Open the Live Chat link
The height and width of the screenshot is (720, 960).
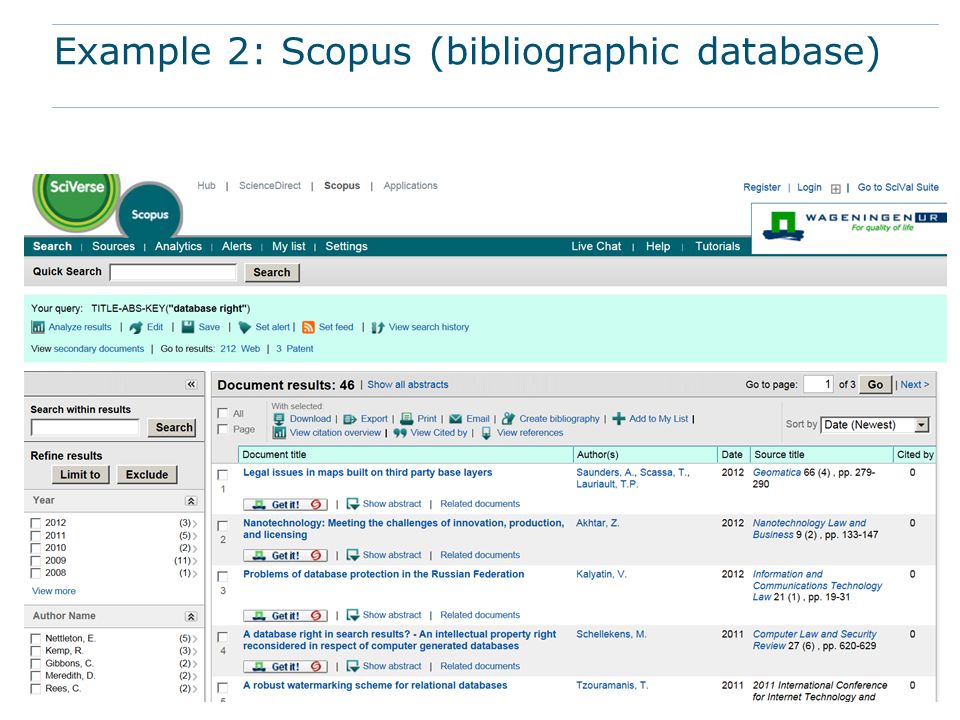[x=596, y=246]
